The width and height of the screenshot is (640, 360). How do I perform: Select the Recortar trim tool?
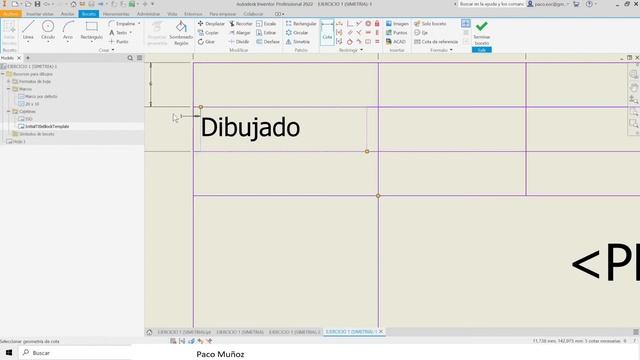pos(240,24)
